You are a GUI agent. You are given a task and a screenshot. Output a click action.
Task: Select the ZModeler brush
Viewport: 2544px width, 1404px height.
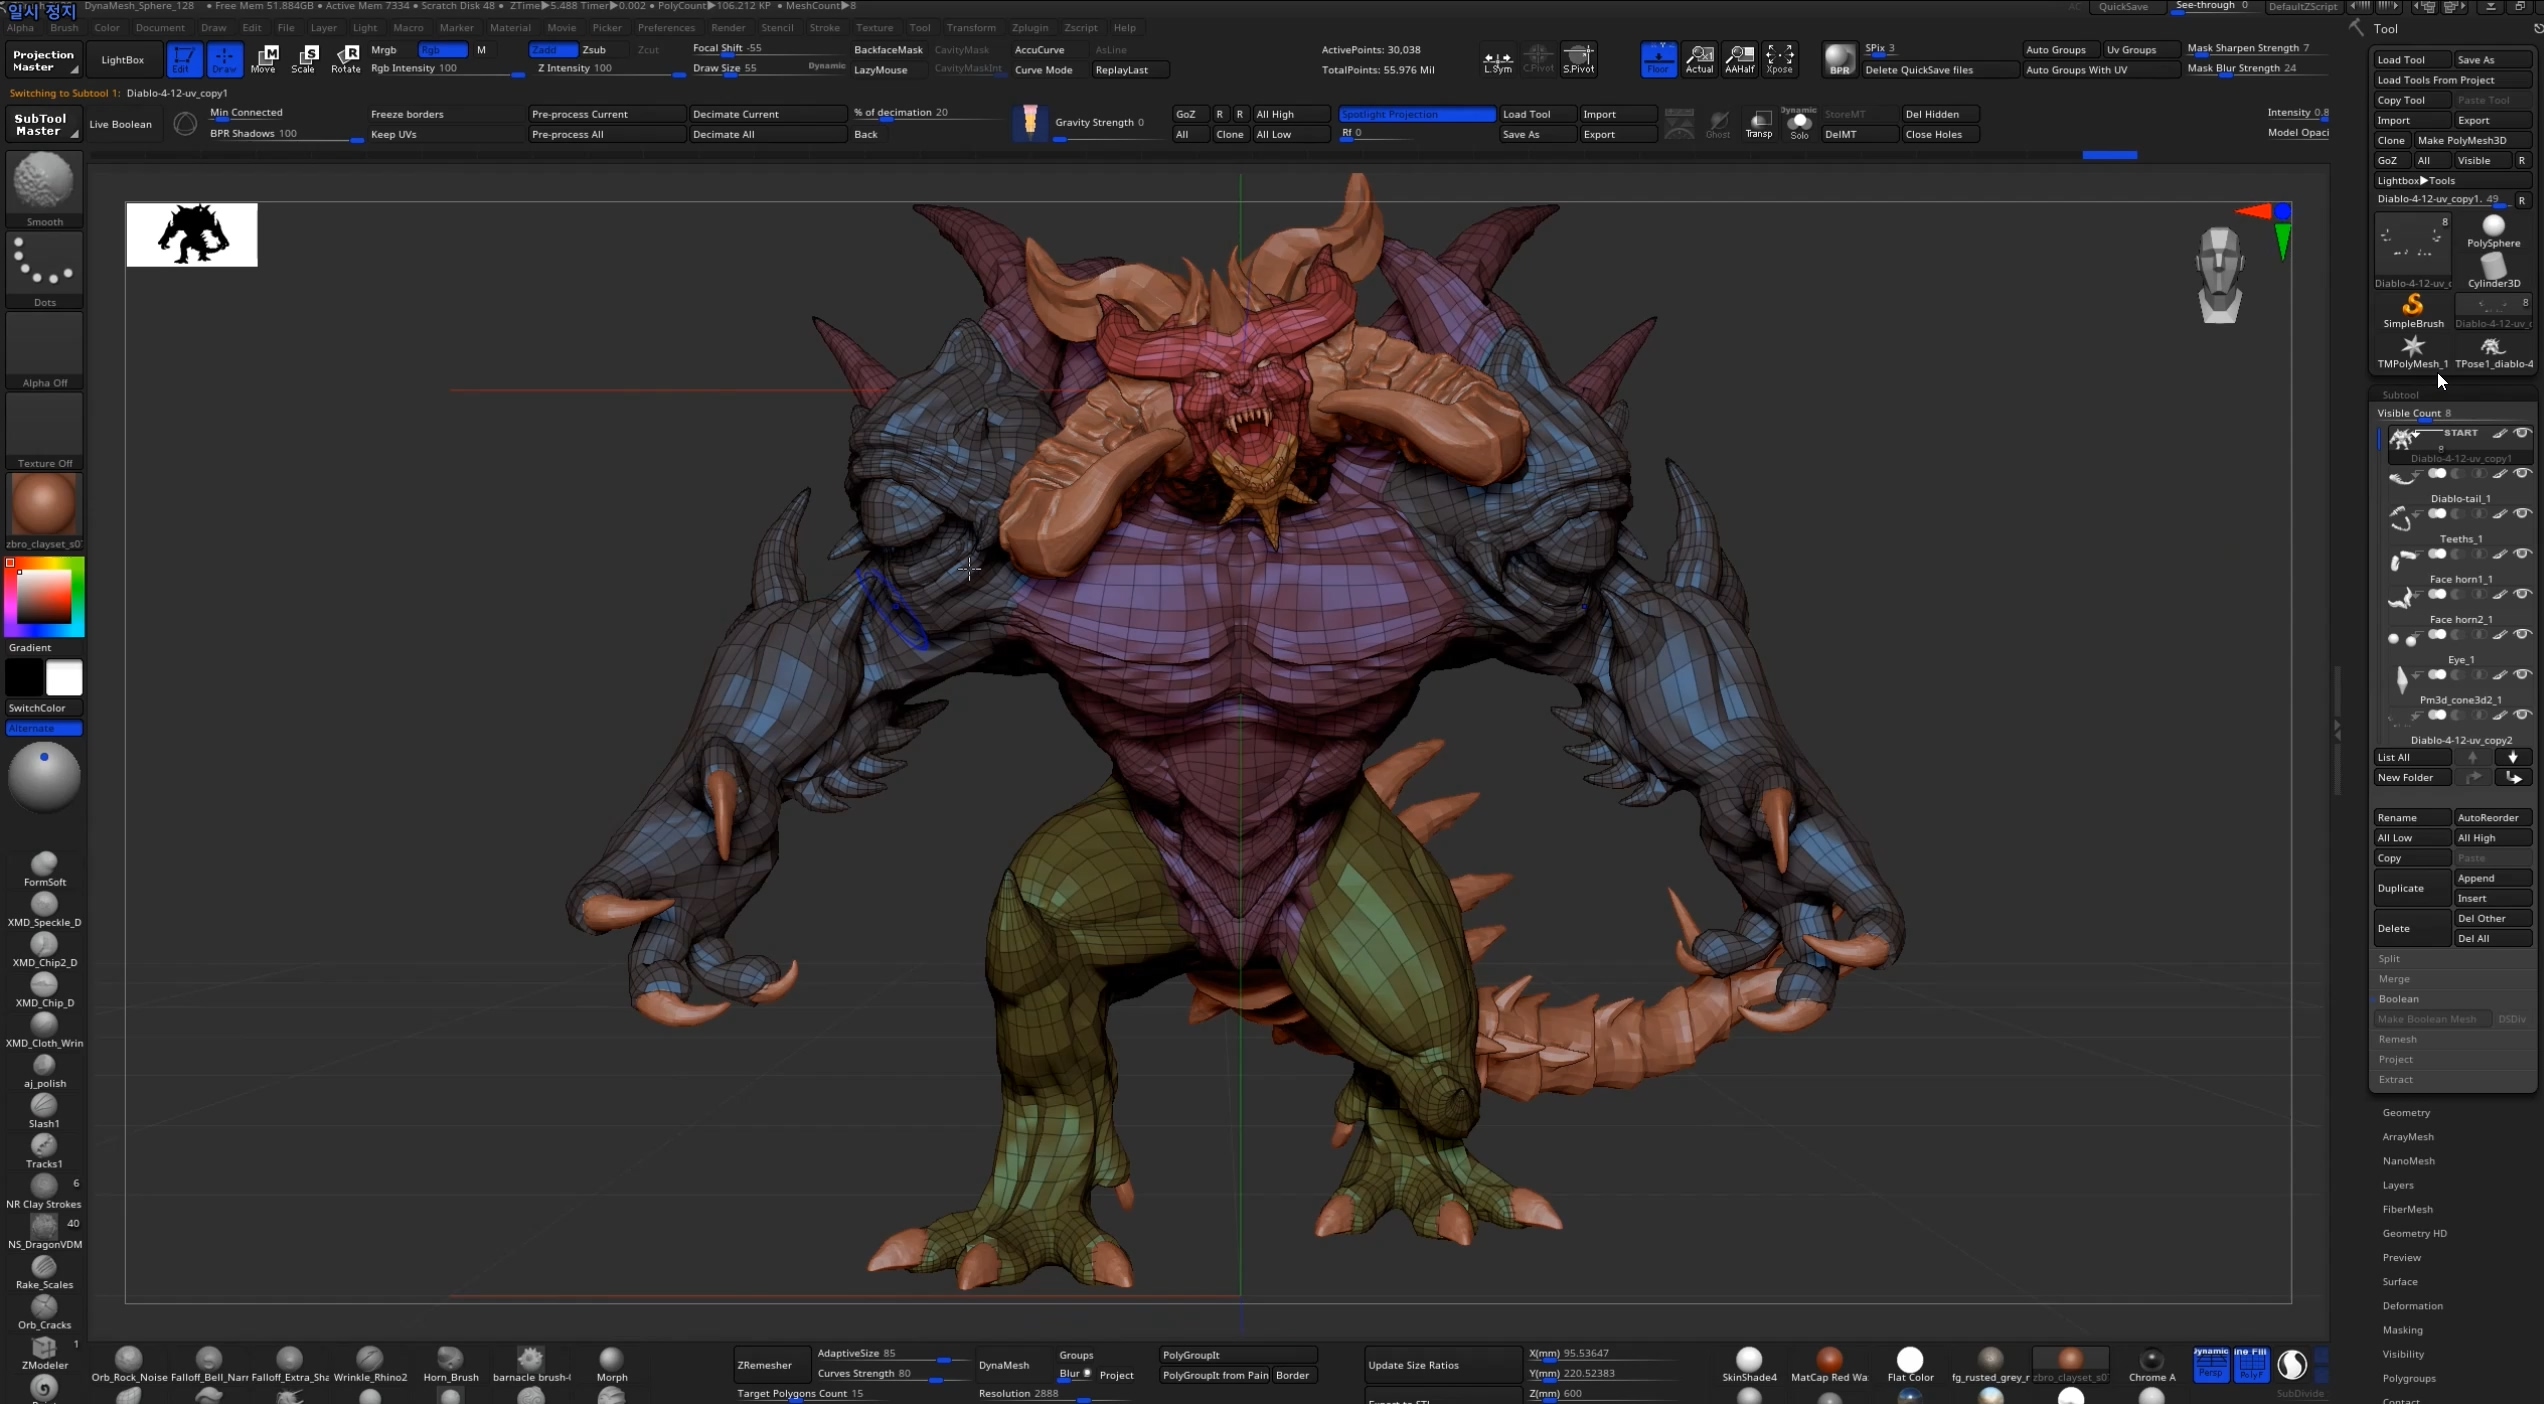(x=44, y=1351)
